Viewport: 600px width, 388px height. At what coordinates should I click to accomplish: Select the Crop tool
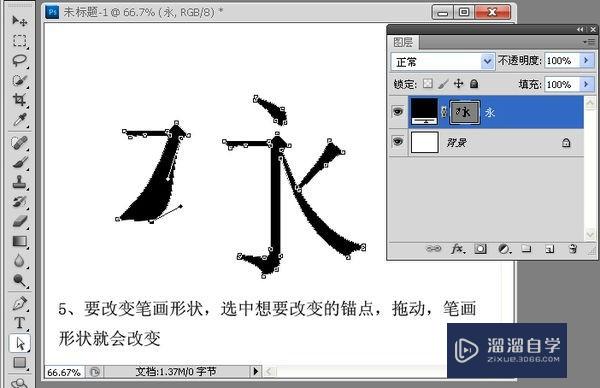[x=20, y=100]
